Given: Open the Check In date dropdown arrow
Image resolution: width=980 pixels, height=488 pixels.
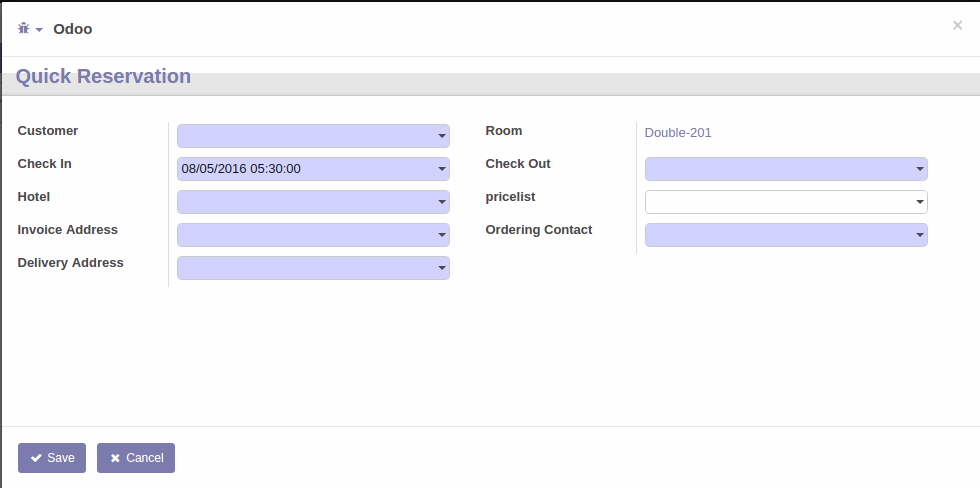Looking at the screenshot, I should (x=442, y=169).
